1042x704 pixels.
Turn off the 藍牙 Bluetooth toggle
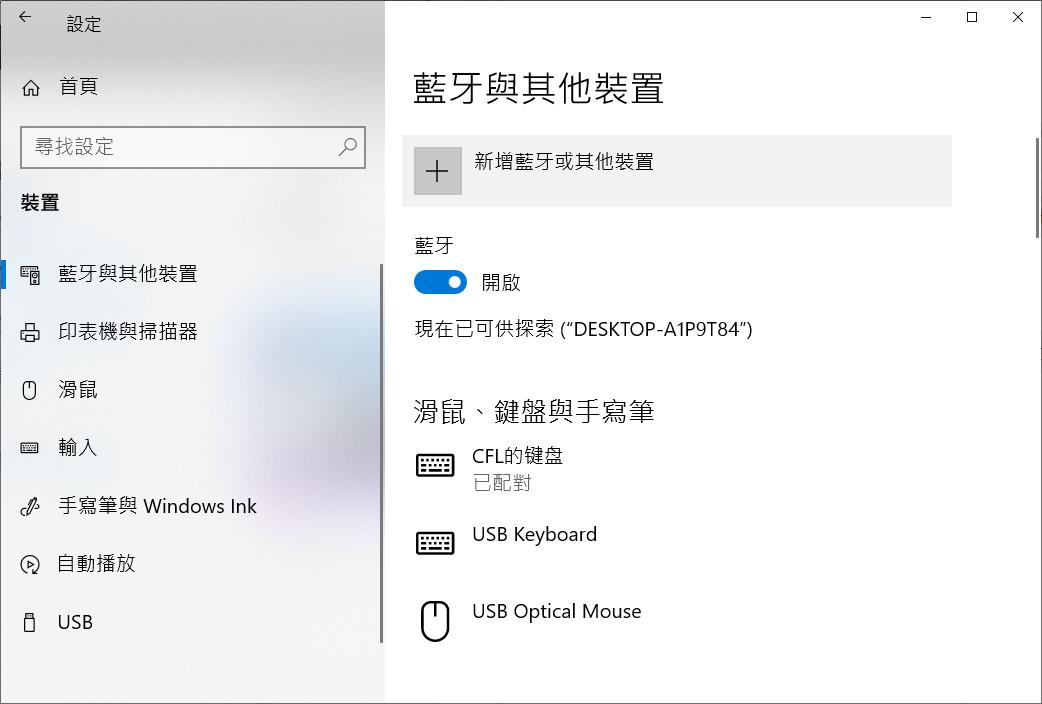[x=441, y=283]
